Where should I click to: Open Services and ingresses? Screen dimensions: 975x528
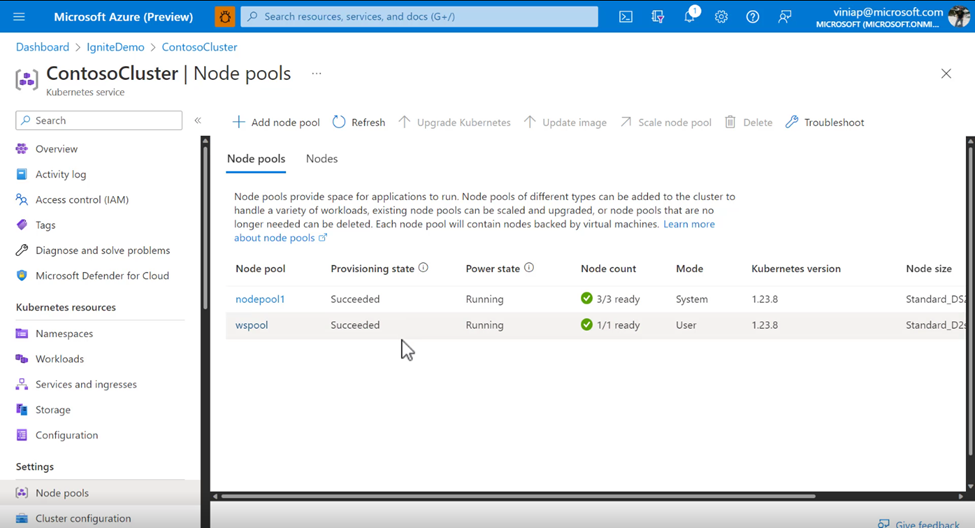(x=85, y=385)
